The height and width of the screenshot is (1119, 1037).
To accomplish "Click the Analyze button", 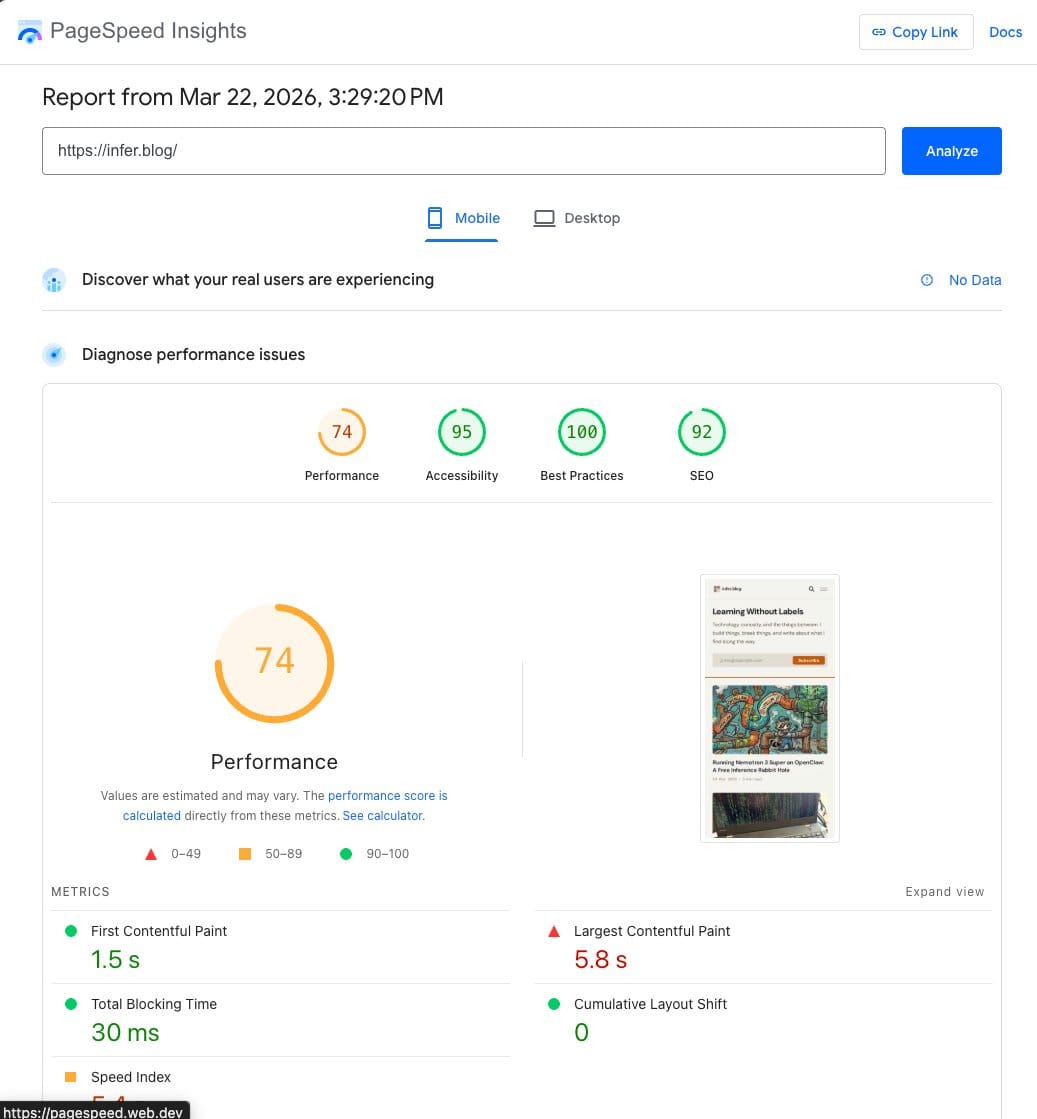I will click(951, 151).
